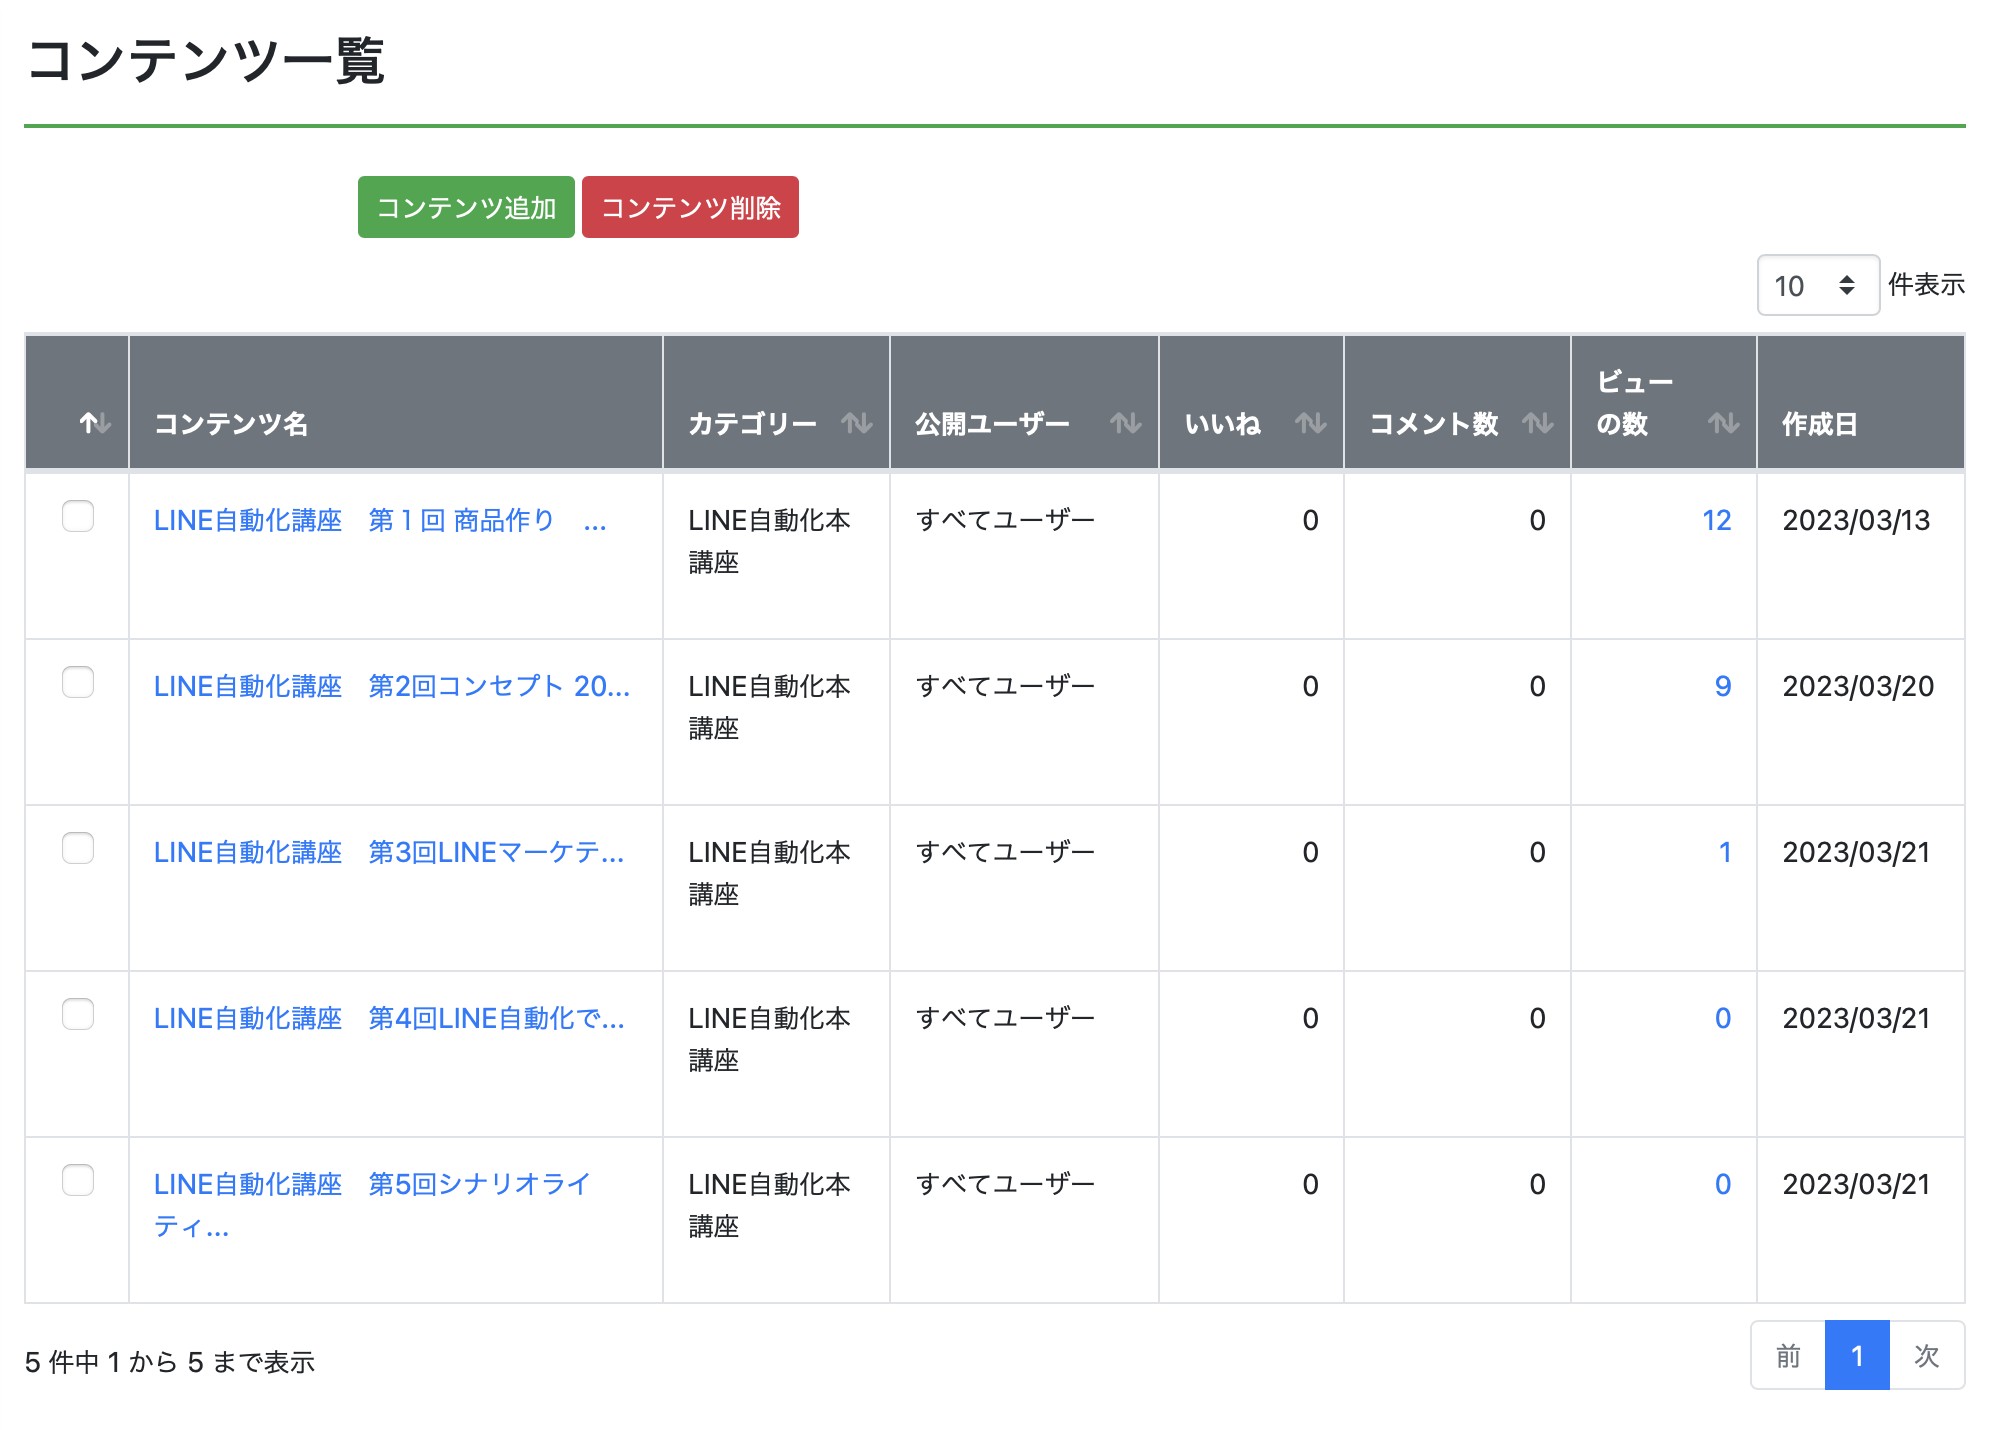Sort by 公開ユーザー column arrows
Screen dimensions: 1990x1430
[1126, 423]
